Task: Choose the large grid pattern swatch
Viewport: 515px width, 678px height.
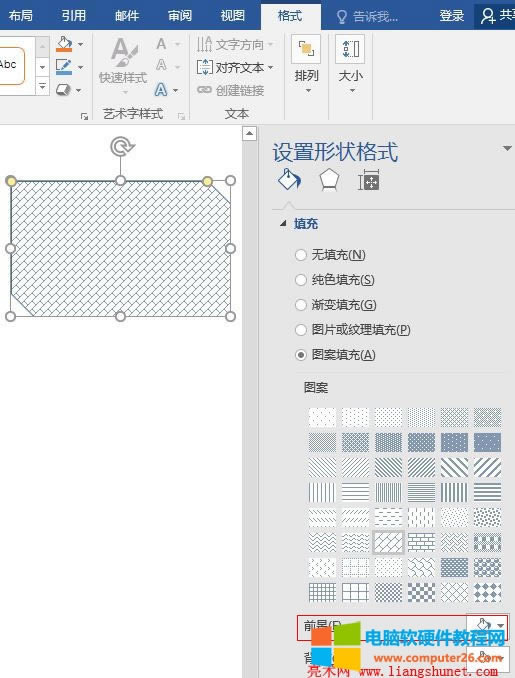Action: pos(355,592)
